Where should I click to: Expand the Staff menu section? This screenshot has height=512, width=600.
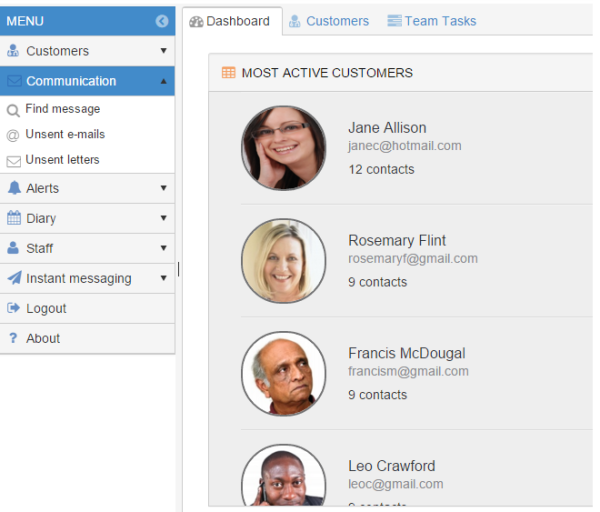(x=163, y=248)
